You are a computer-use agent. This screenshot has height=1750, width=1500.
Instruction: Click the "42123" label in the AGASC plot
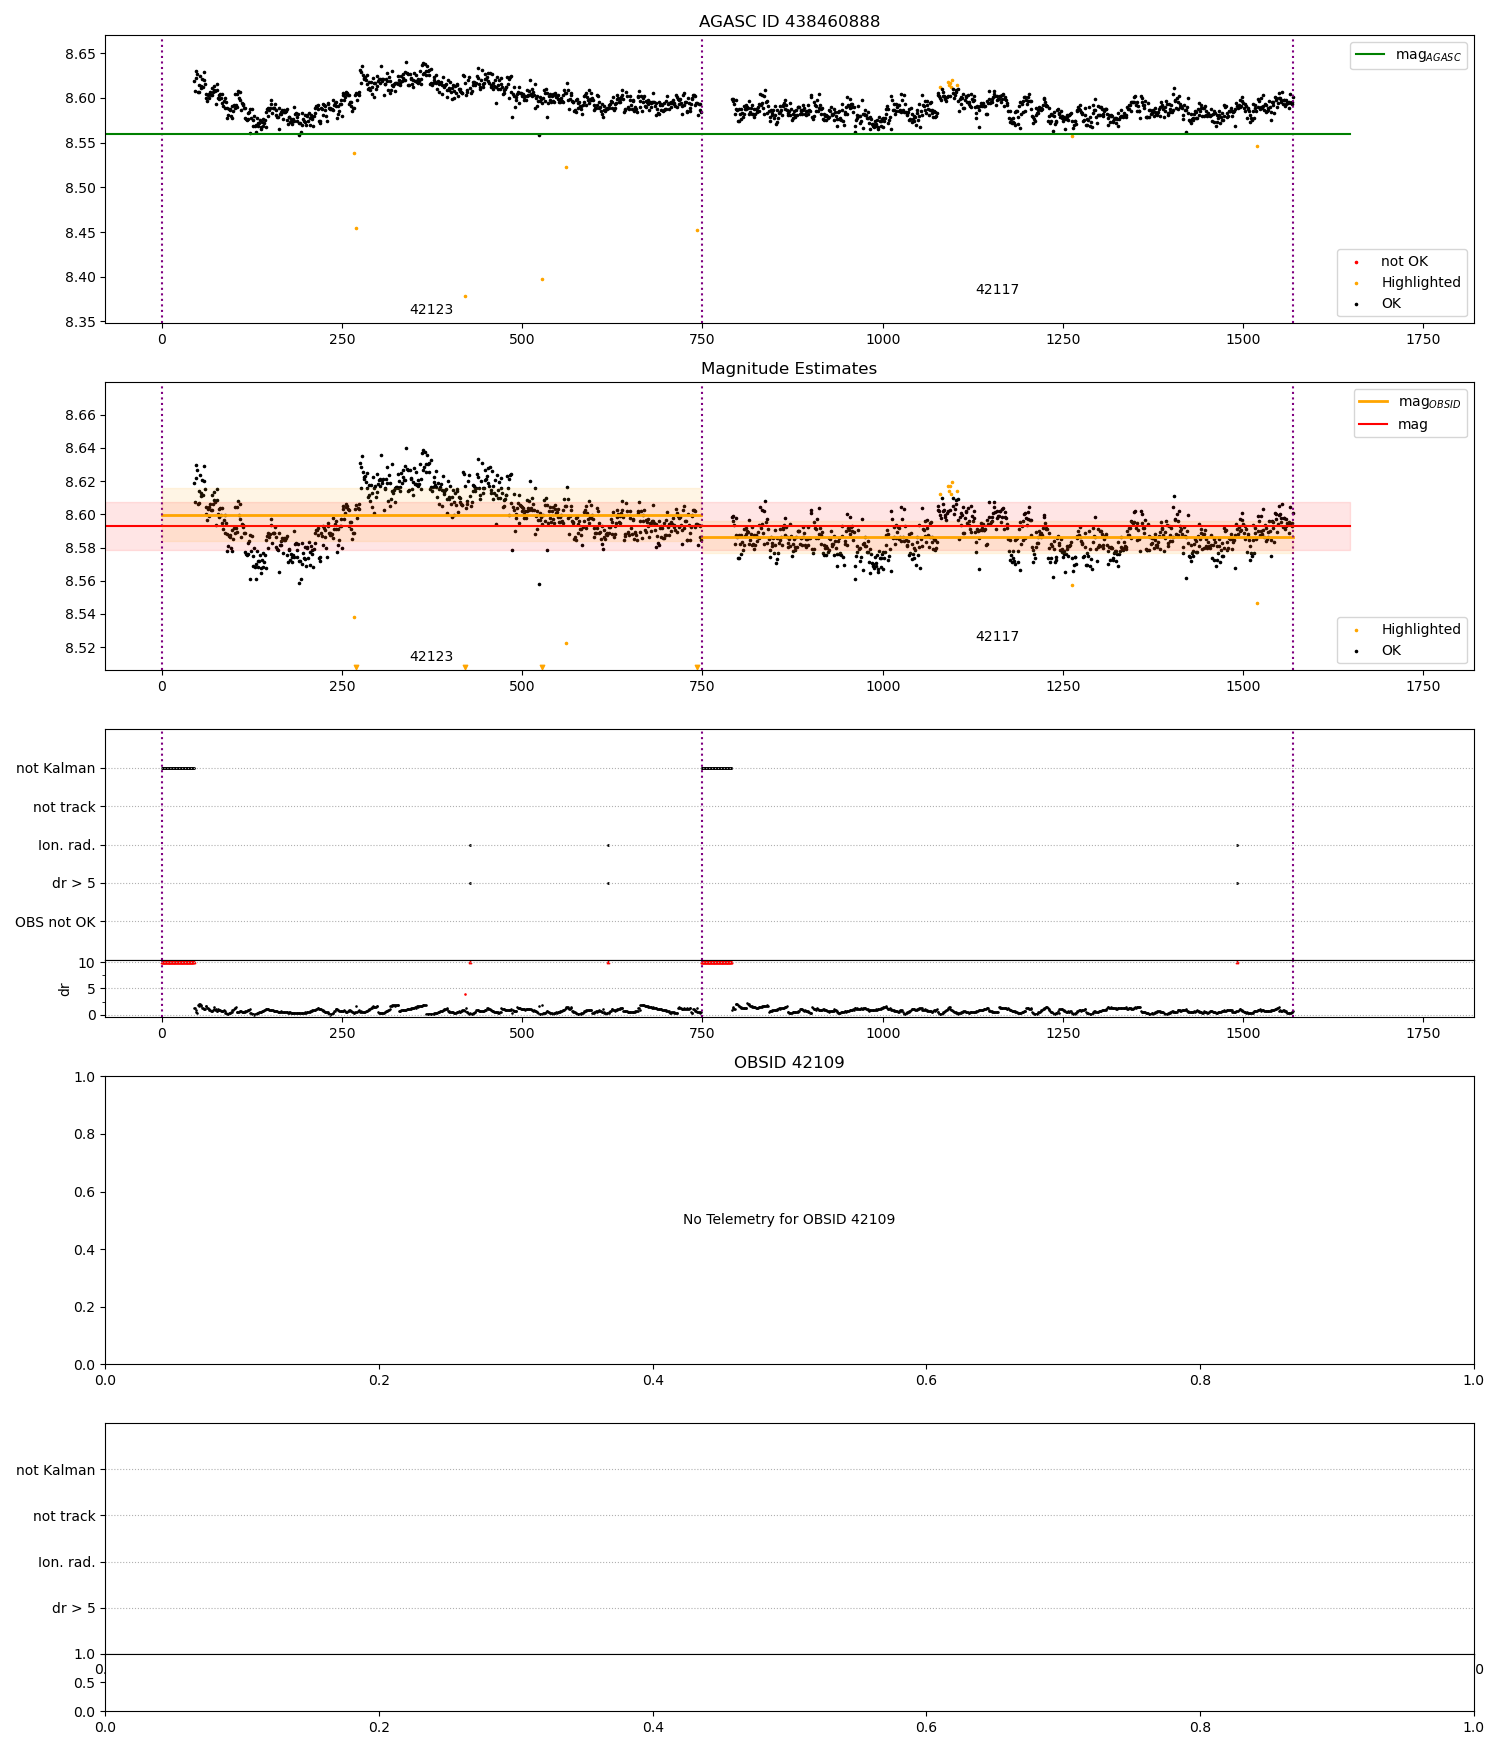431,310
